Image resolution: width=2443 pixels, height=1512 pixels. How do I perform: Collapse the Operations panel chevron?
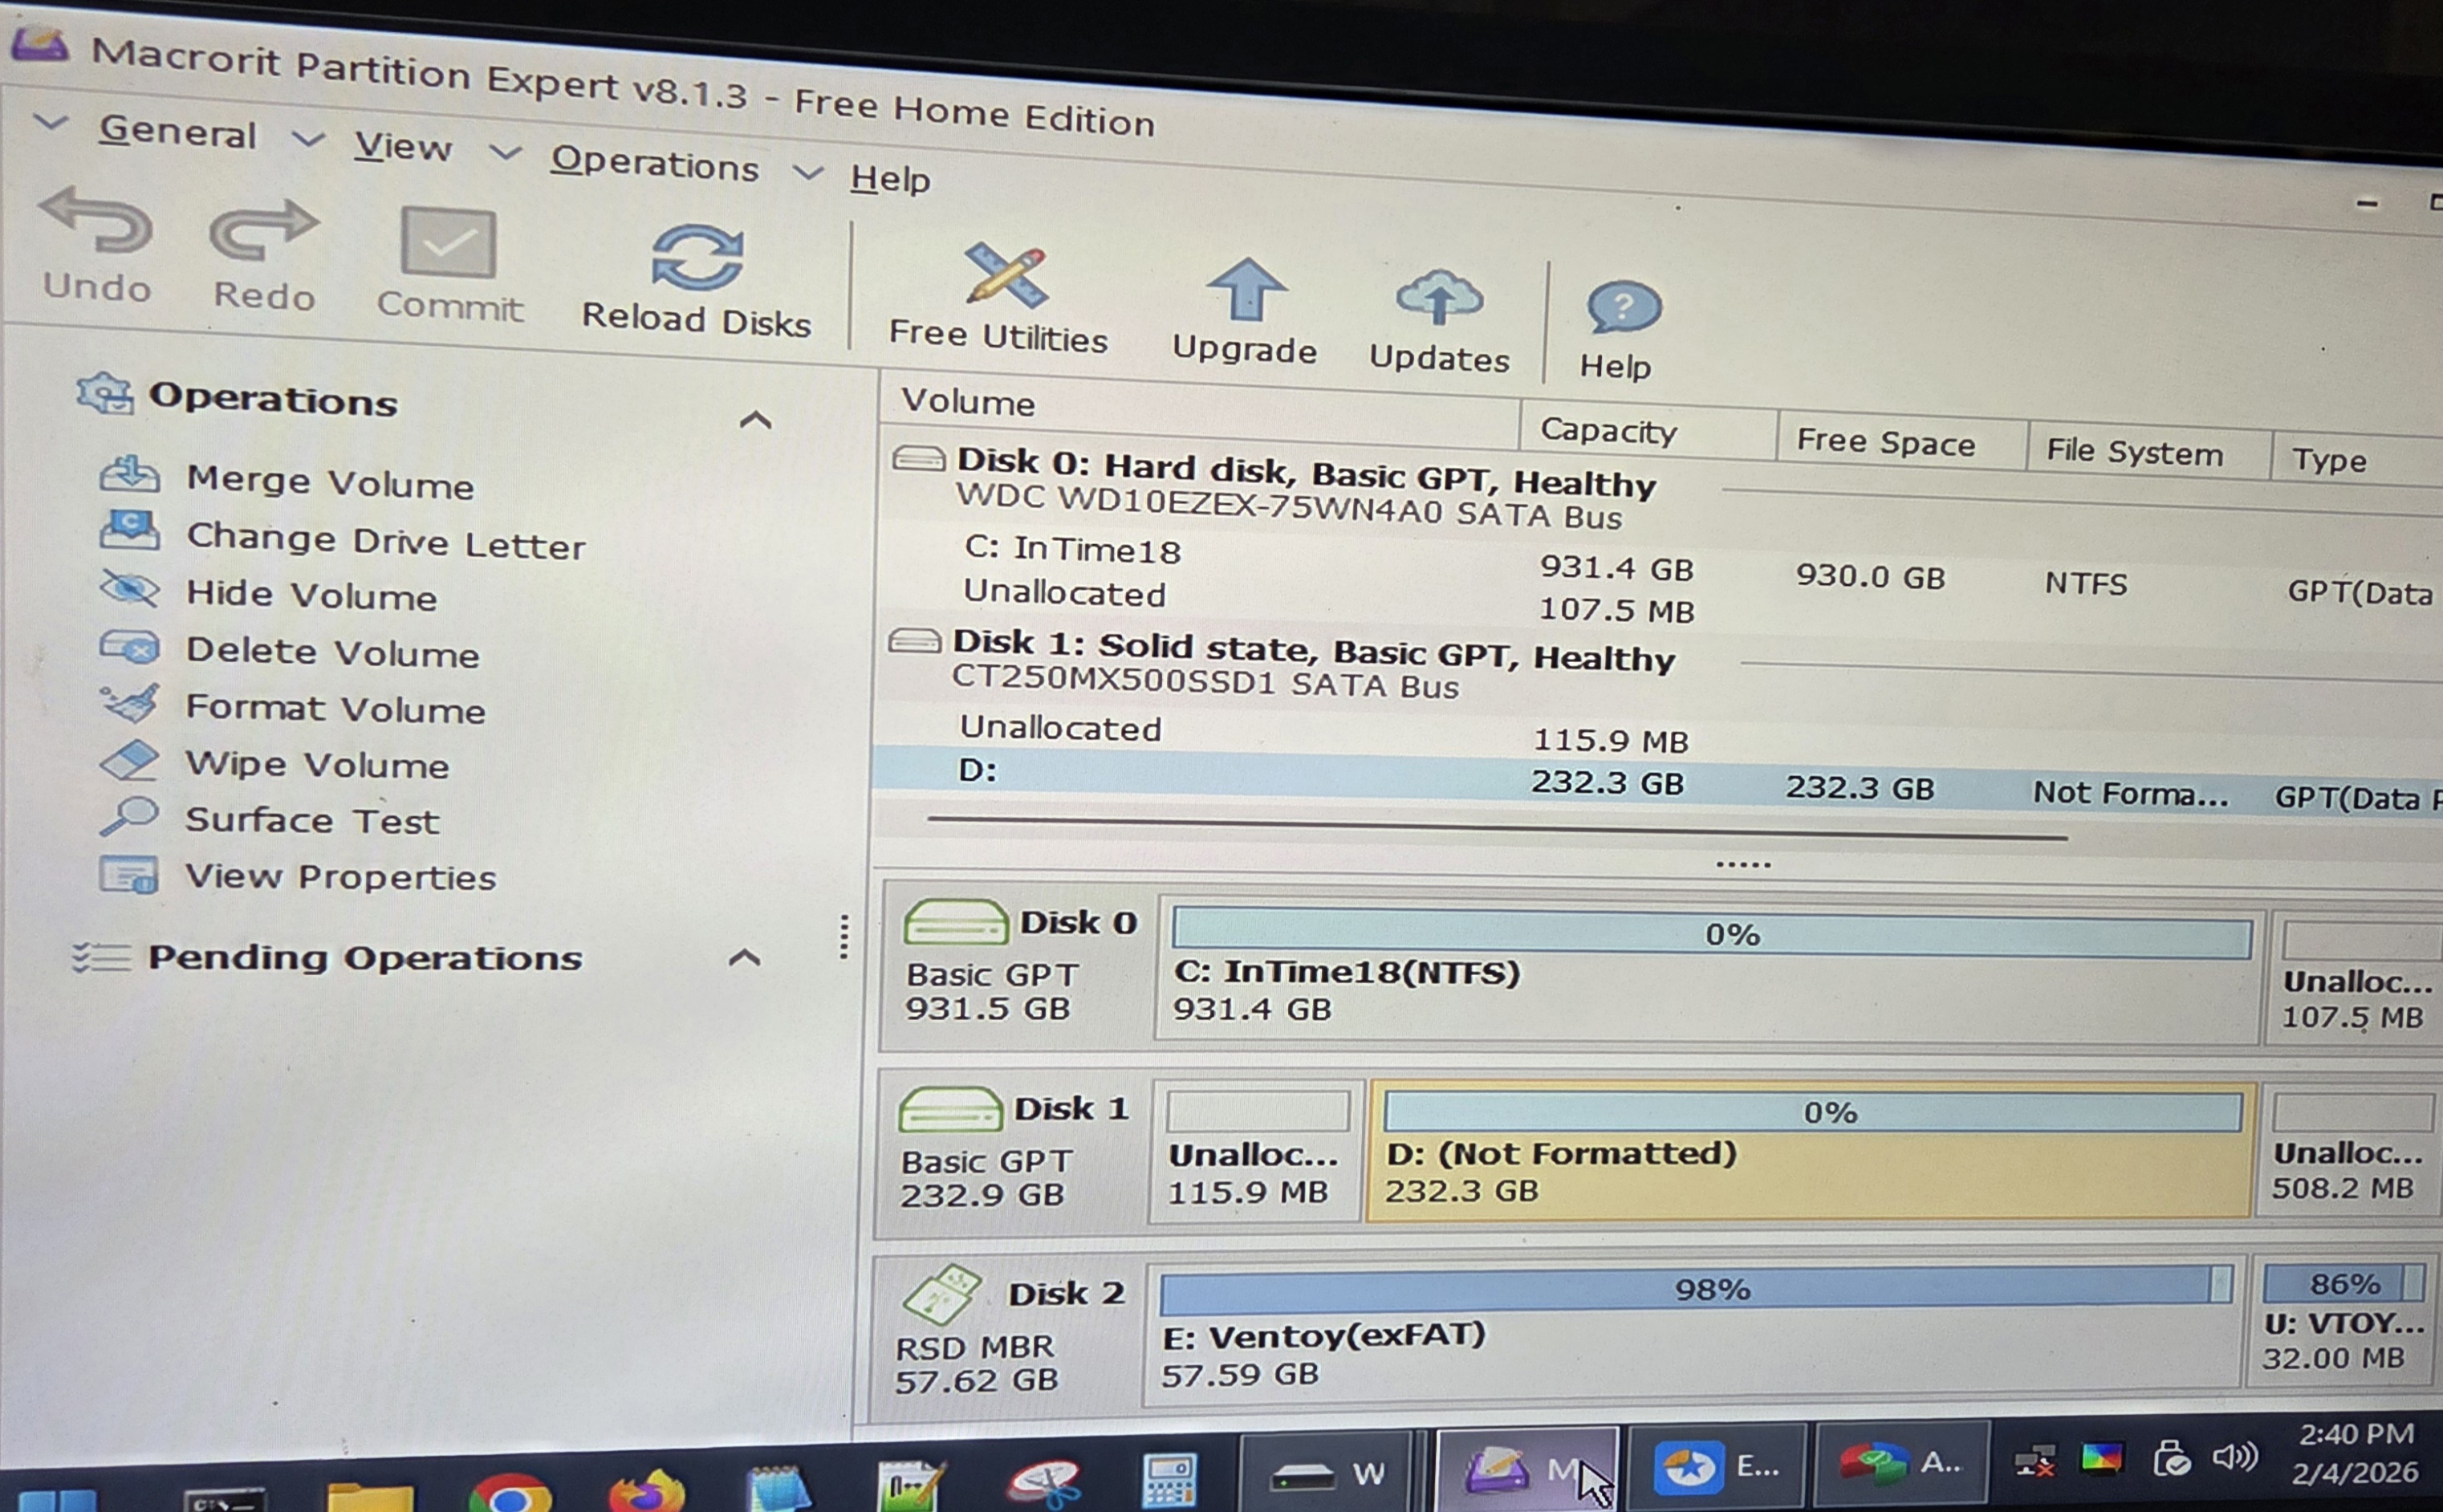[x=755, y=421]
